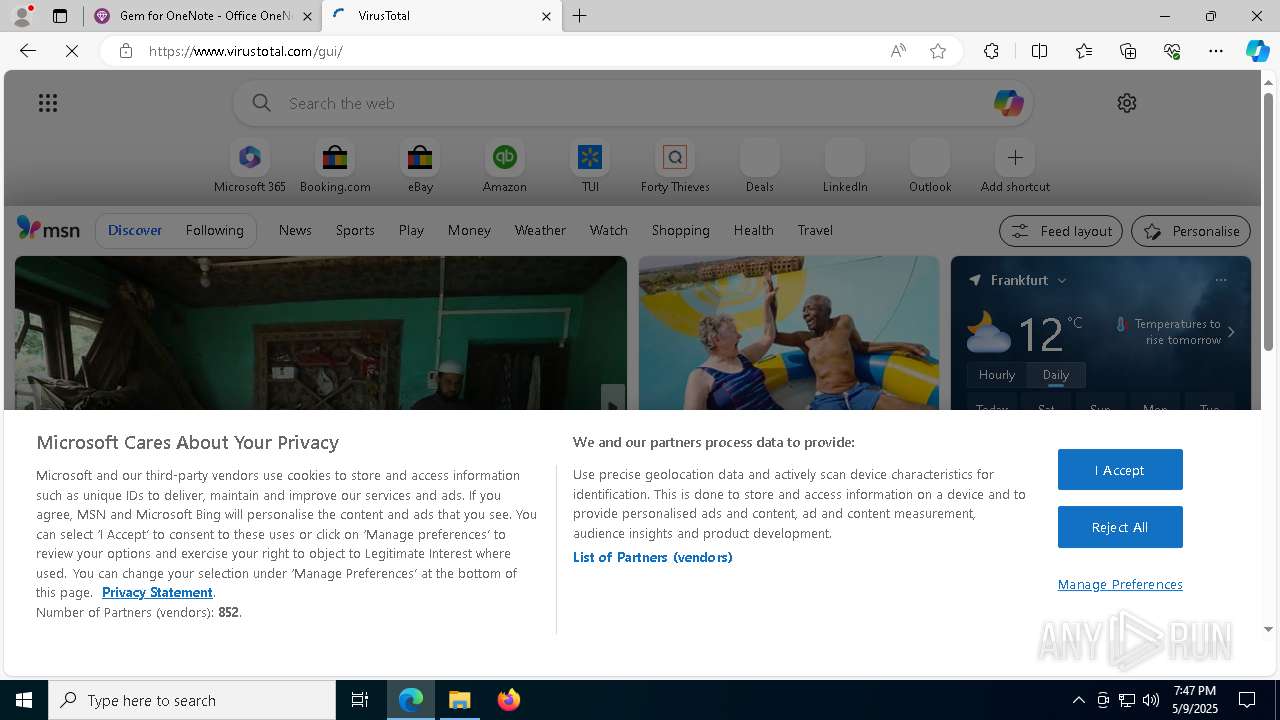Open the Collections icon
Image resolution: width=1280 pixels, height=720 pixels.
point(1128,51)
